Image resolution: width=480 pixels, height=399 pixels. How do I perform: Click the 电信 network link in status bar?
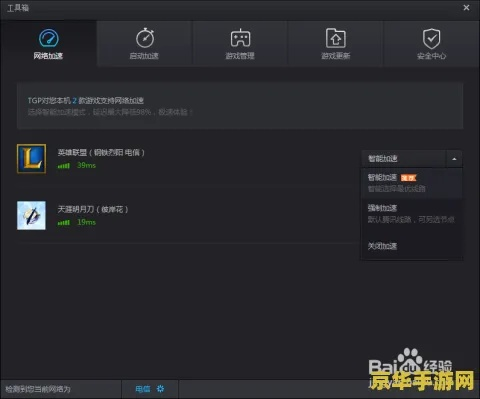pyautogui.click(x=143, y=389)
